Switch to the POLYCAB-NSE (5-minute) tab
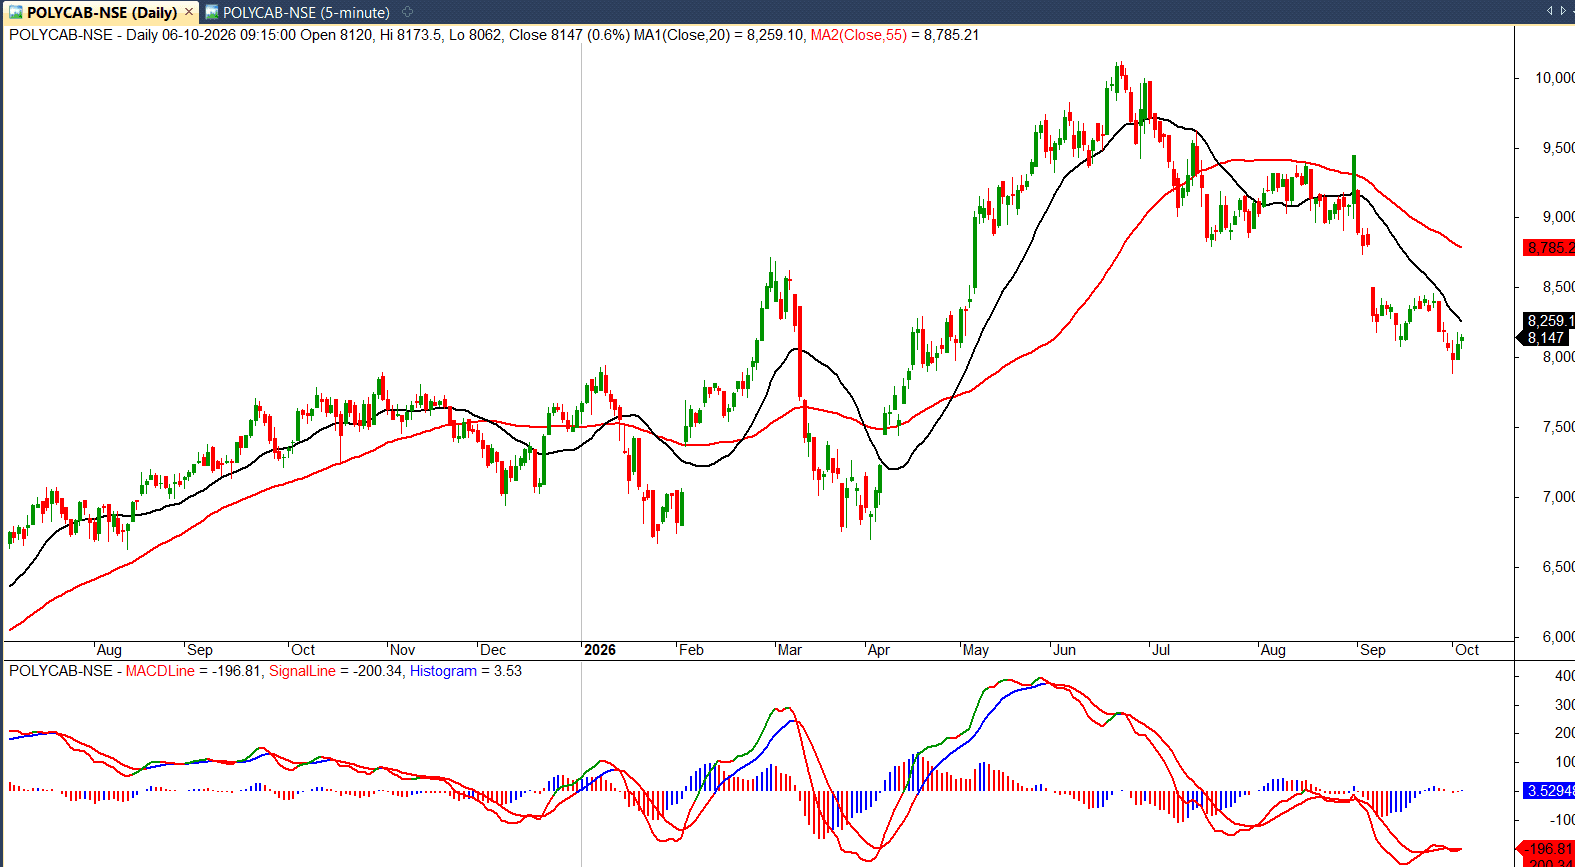Image resolution: width=1575 pixels, height=867 pixels. coord(306,13)
